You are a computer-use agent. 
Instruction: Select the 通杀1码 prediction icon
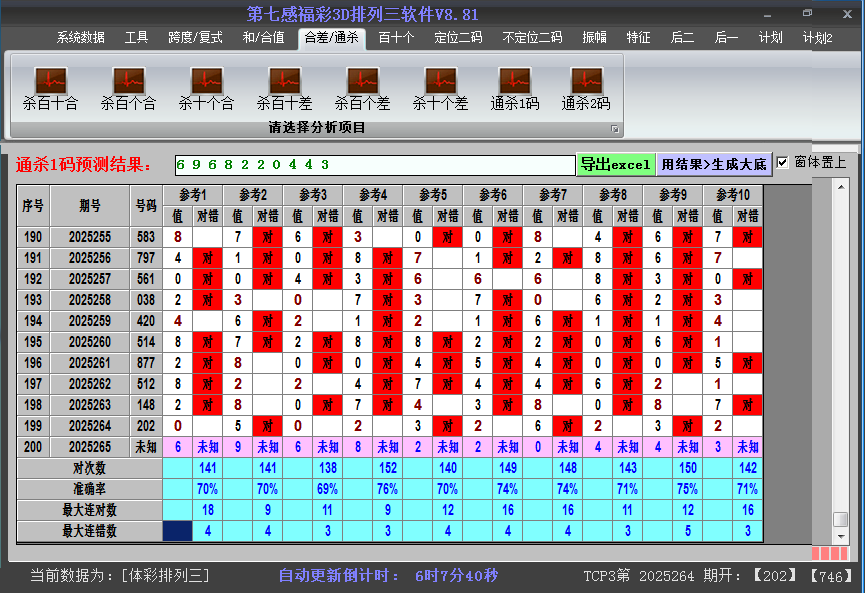513,86
